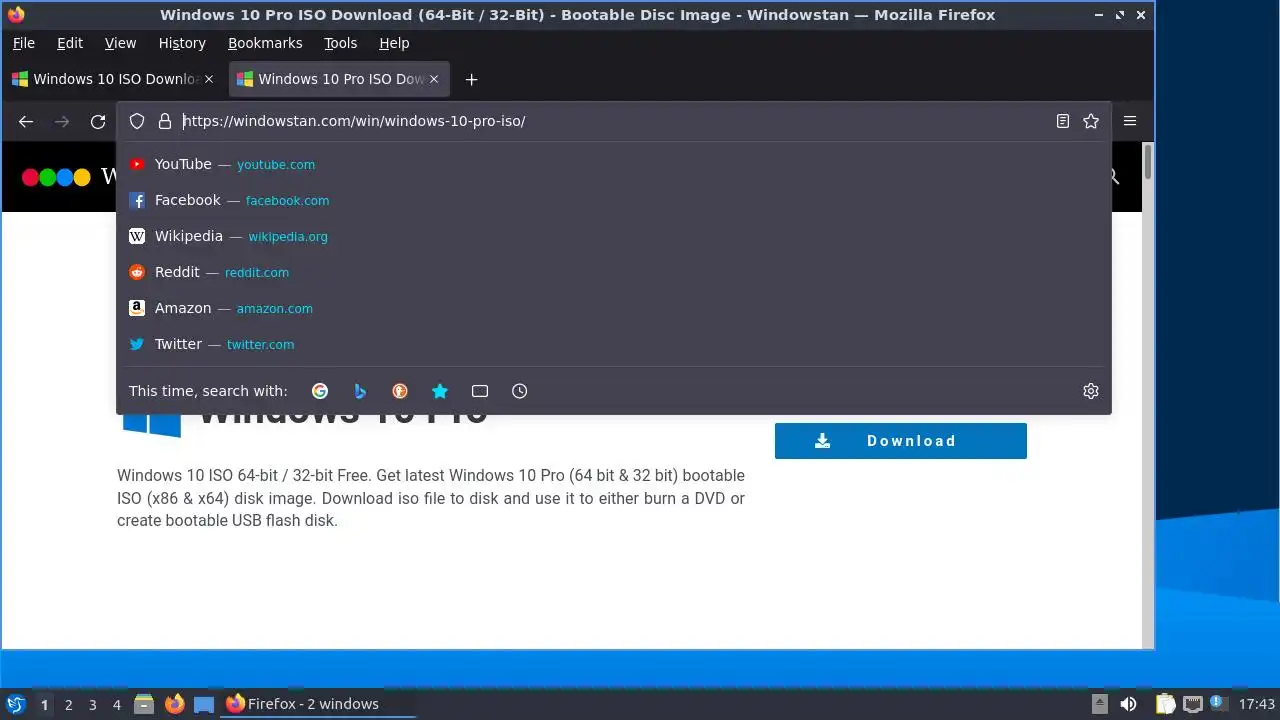Open the Tools menu

click(340, 43)
